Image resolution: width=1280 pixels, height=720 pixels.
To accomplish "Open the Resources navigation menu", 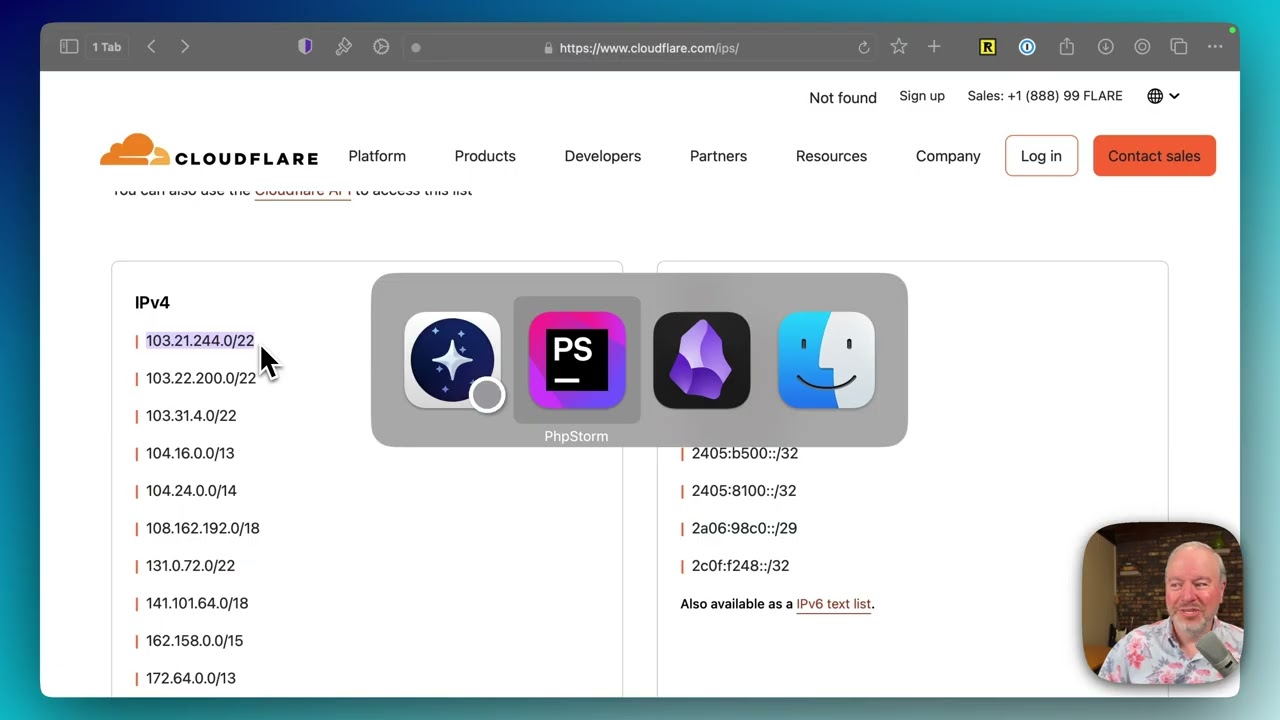I will coord(831,156).
